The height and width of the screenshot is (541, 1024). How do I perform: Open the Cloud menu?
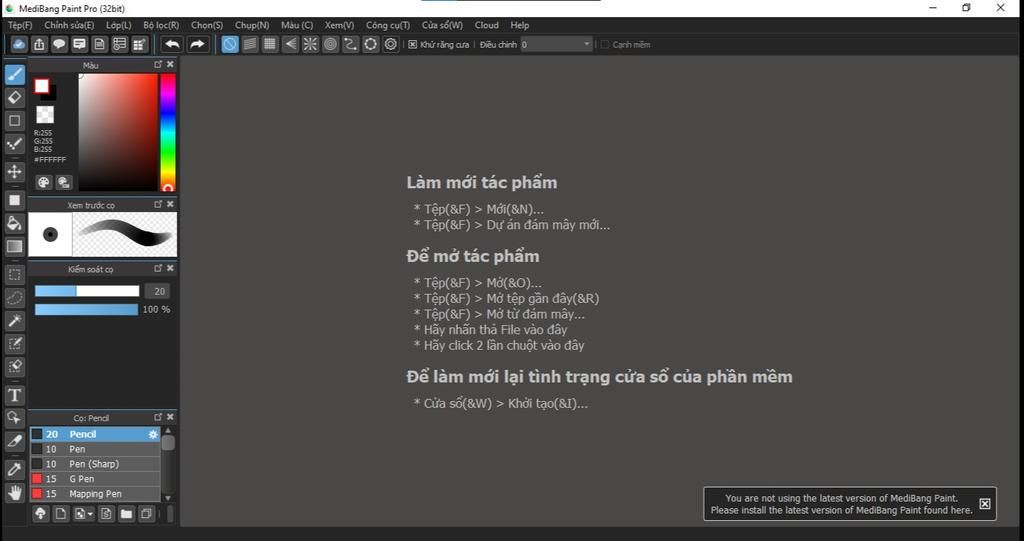point(487,25)
